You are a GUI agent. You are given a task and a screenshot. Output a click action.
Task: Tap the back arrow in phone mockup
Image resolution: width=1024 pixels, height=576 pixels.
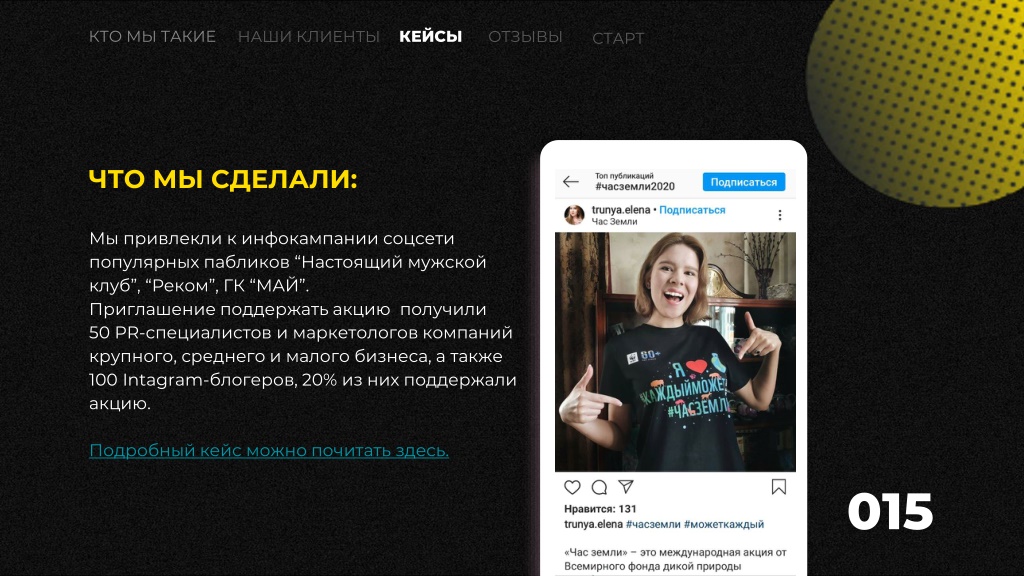click(571, 182)
